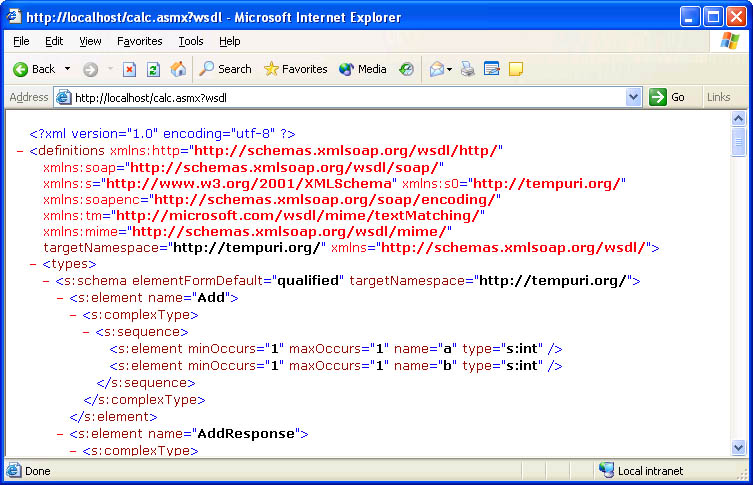This screenshot has height=485, width=753.
Task: Click the scrollbar down arrow
Action: point(739,448)
